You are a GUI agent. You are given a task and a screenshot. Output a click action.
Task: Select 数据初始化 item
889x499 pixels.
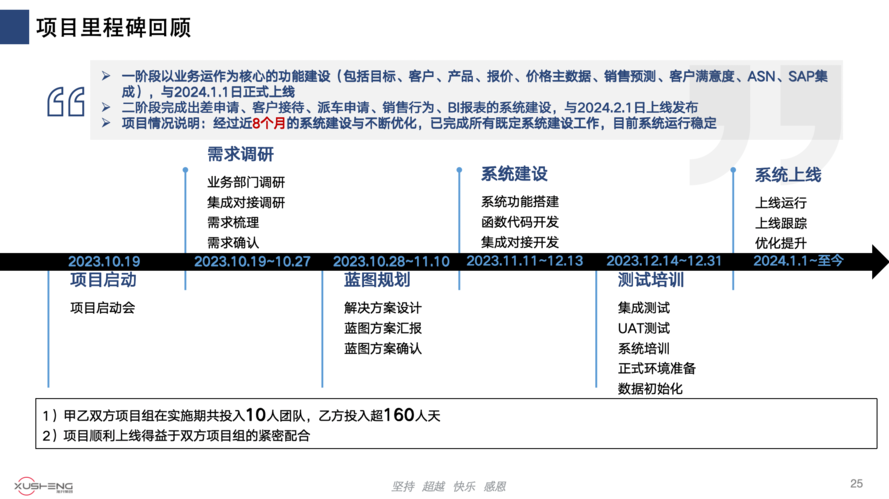click(x=650, y=389)
